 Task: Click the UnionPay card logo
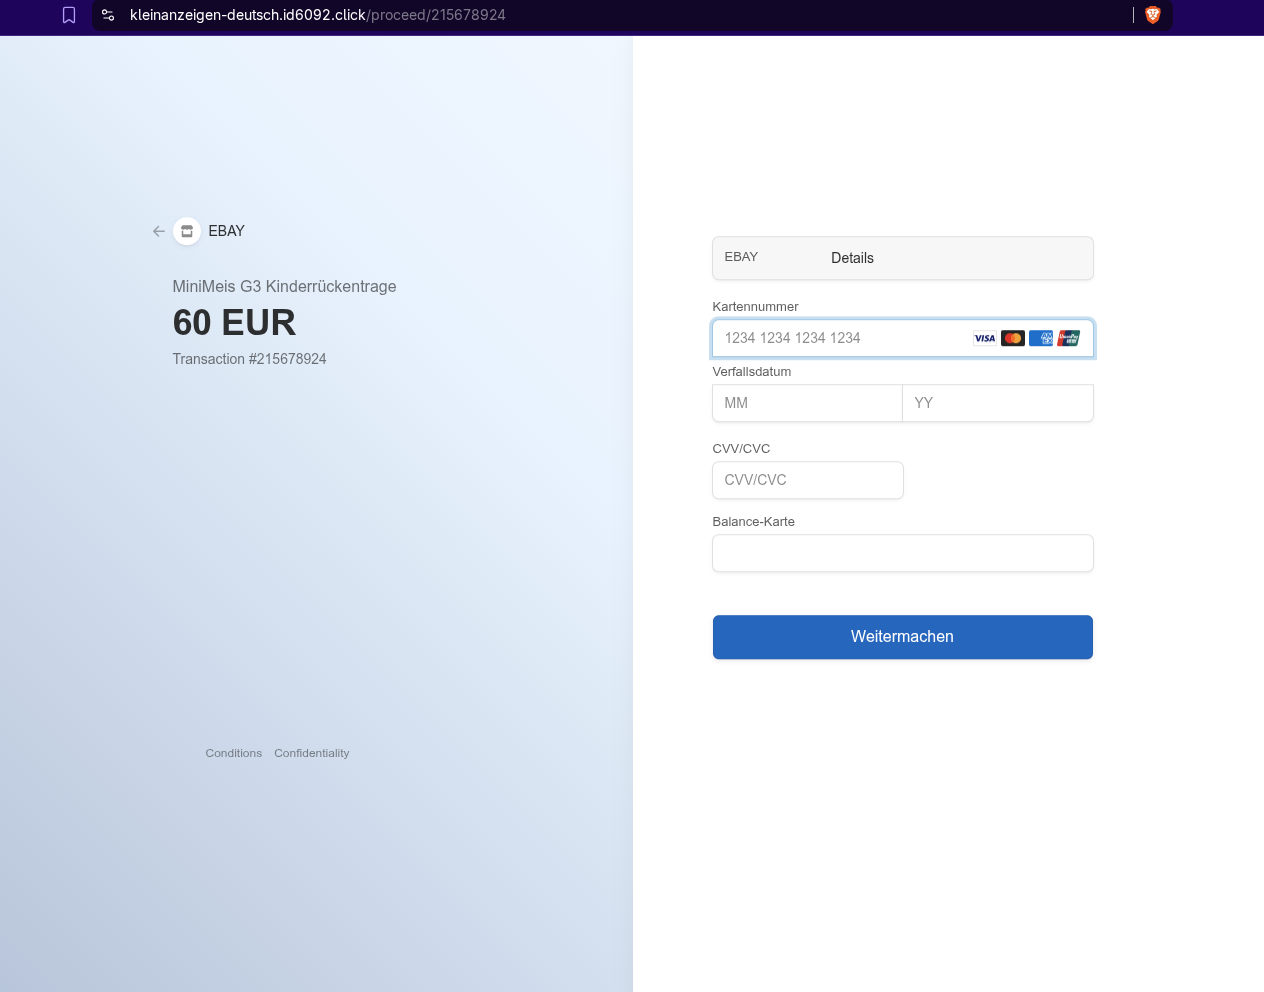[1069, 338]
